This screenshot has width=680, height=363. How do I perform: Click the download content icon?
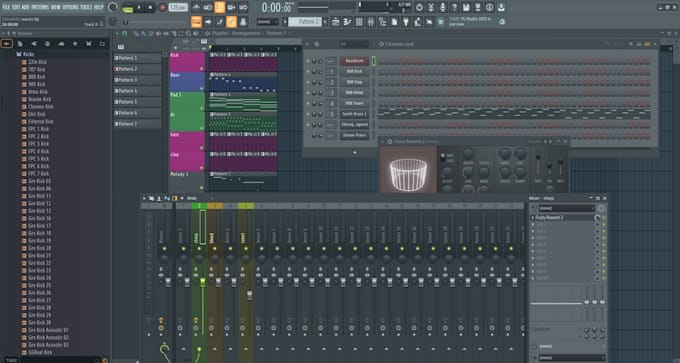(x=501, y=7)
